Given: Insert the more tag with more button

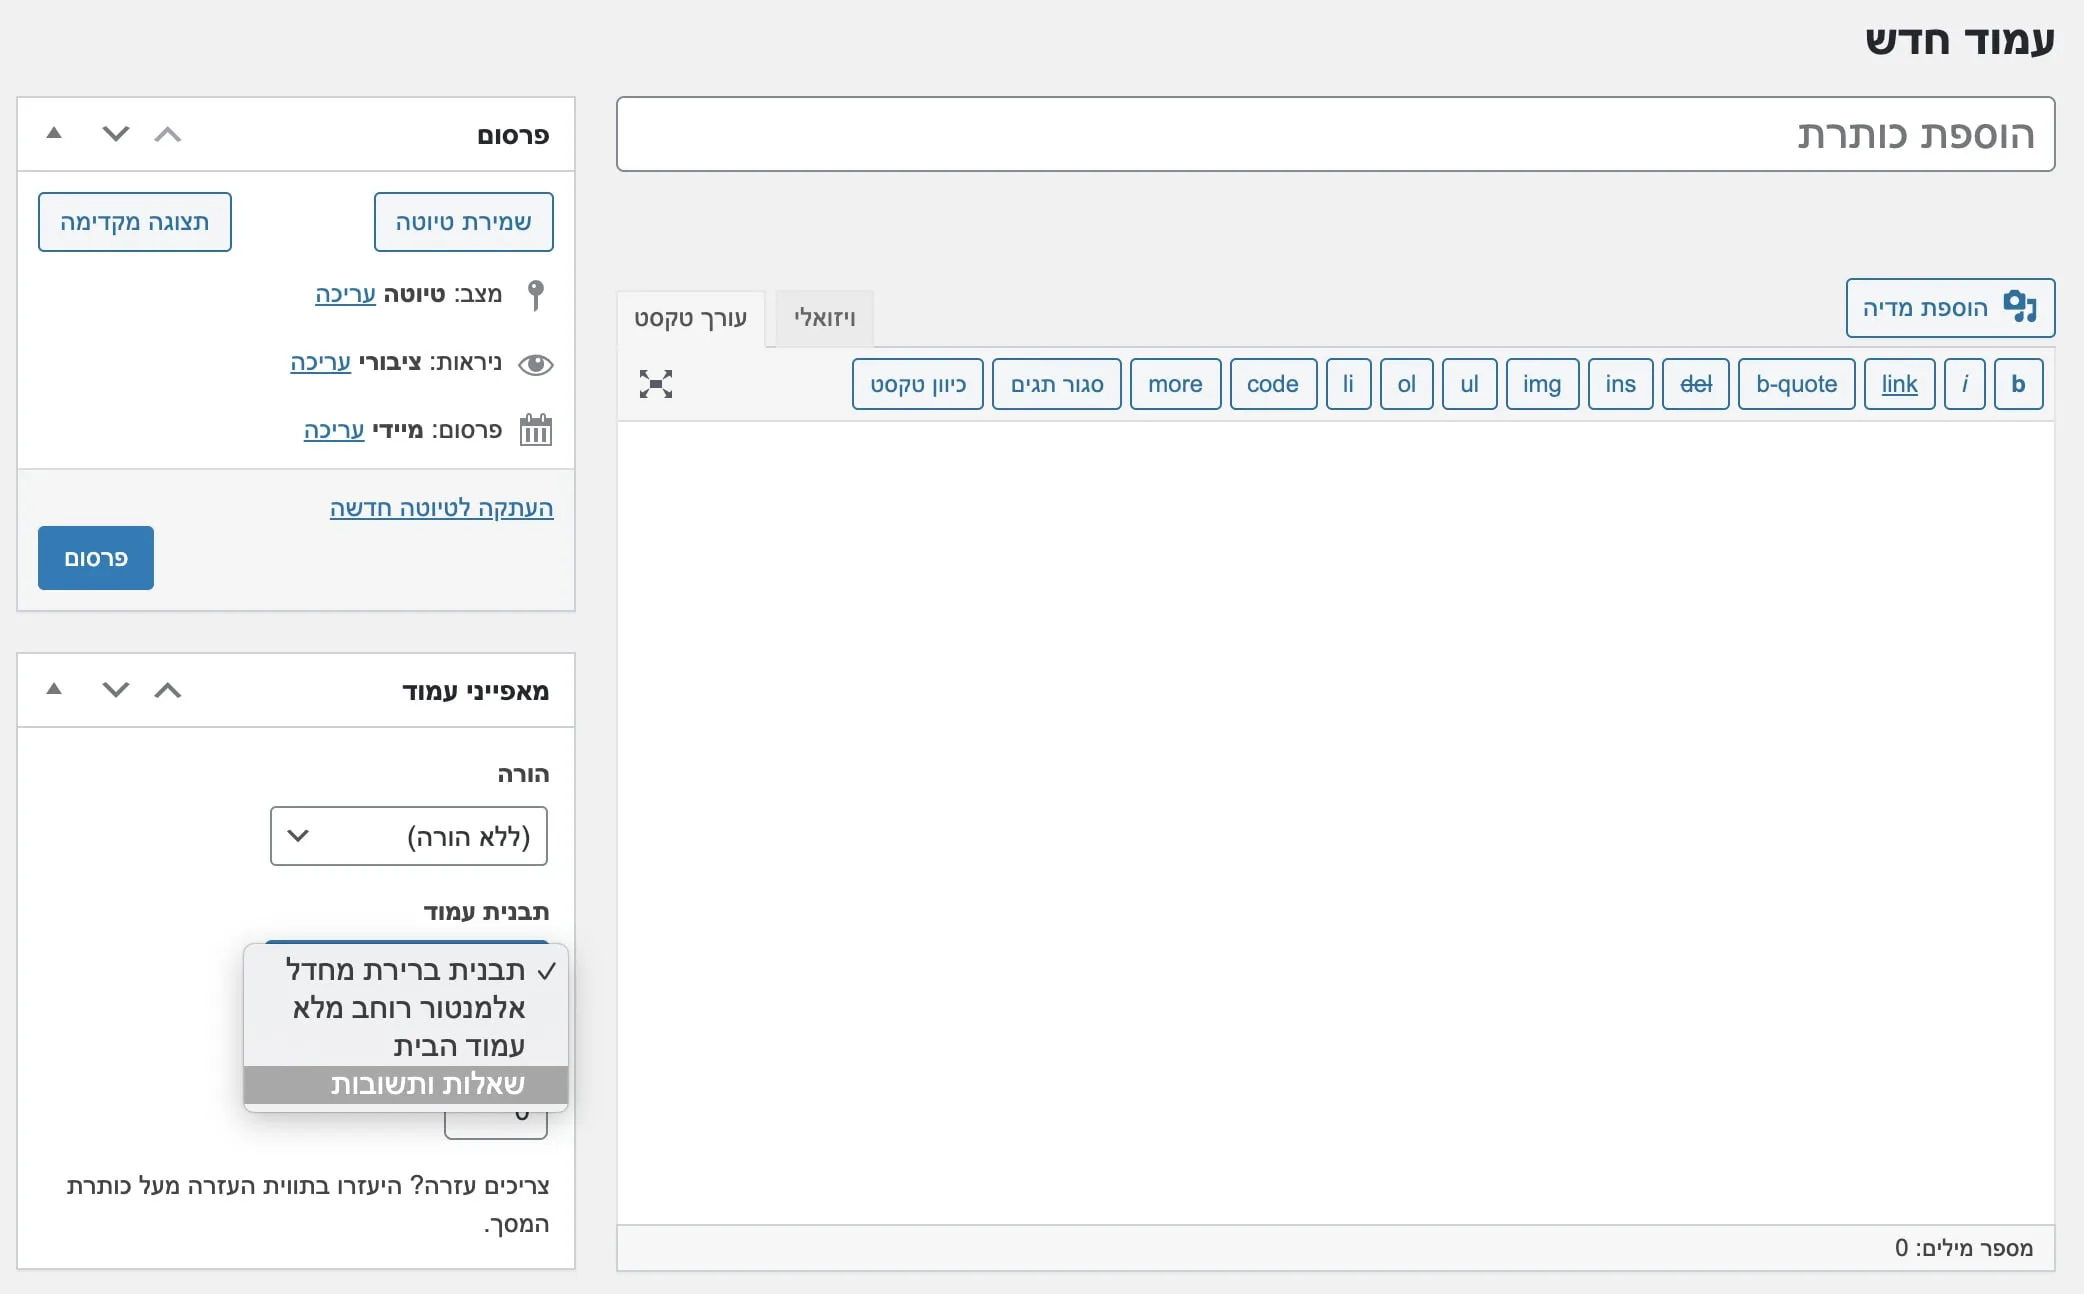Looking at the screenshot, I should [x=1175, y=384].
